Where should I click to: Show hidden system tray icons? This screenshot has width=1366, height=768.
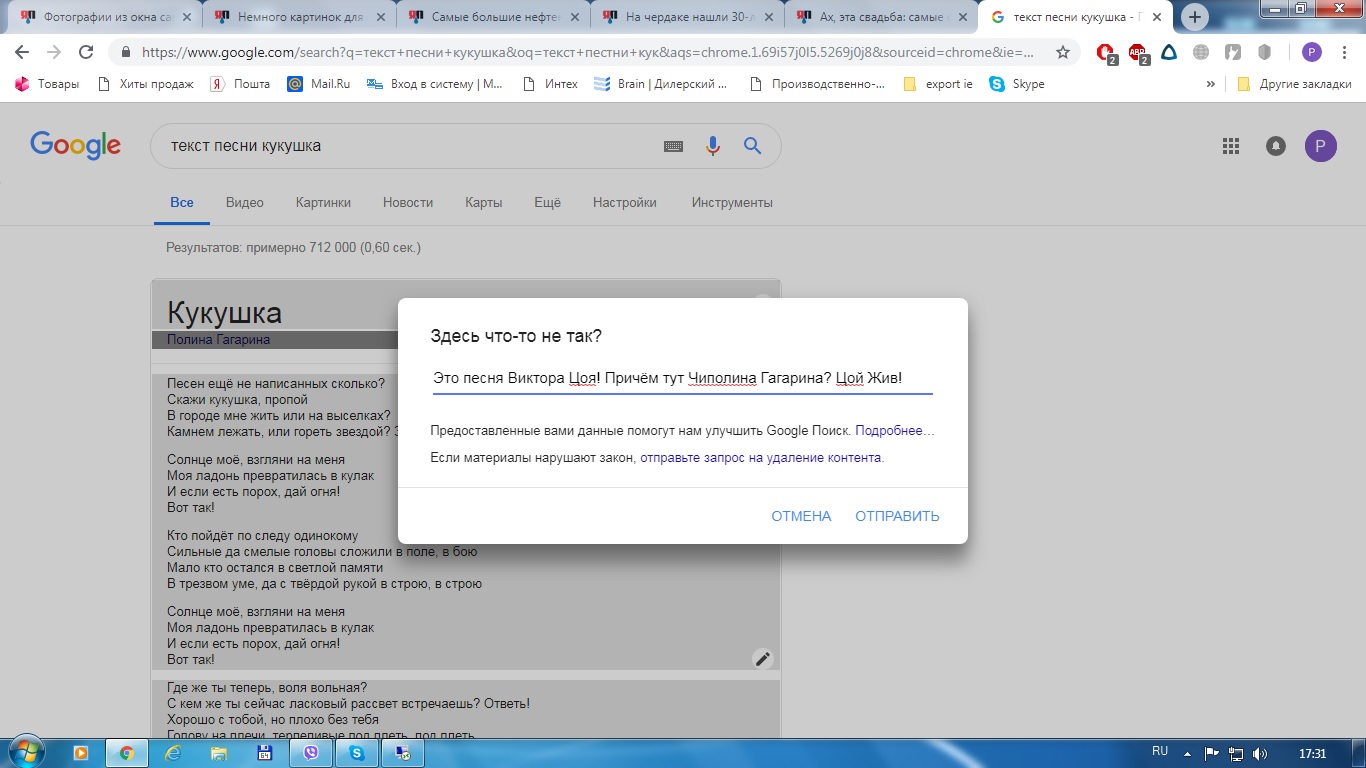tap(1188, 753)
